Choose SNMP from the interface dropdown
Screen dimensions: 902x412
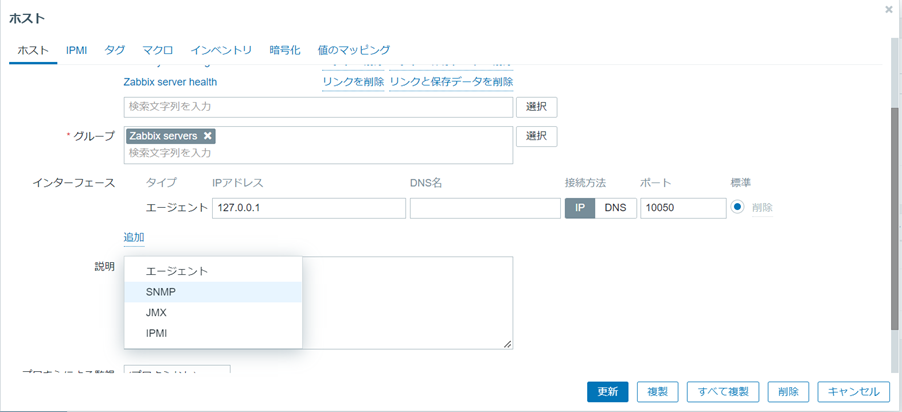161,292
